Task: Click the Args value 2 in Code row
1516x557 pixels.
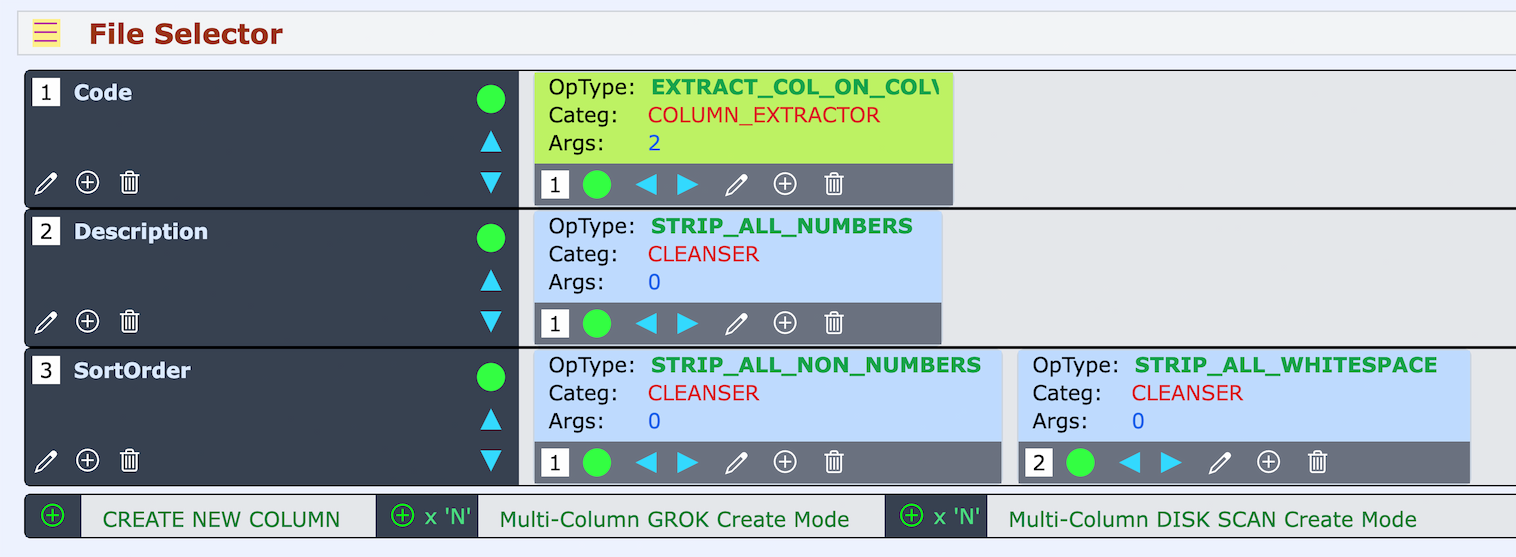Action: coord(655,143)
